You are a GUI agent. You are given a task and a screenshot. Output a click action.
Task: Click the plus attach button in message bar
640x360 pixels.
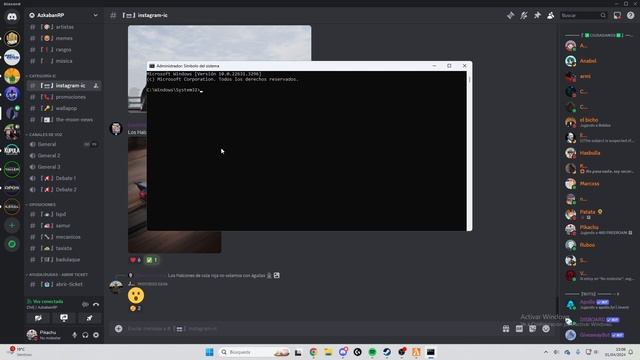point(118,329)
